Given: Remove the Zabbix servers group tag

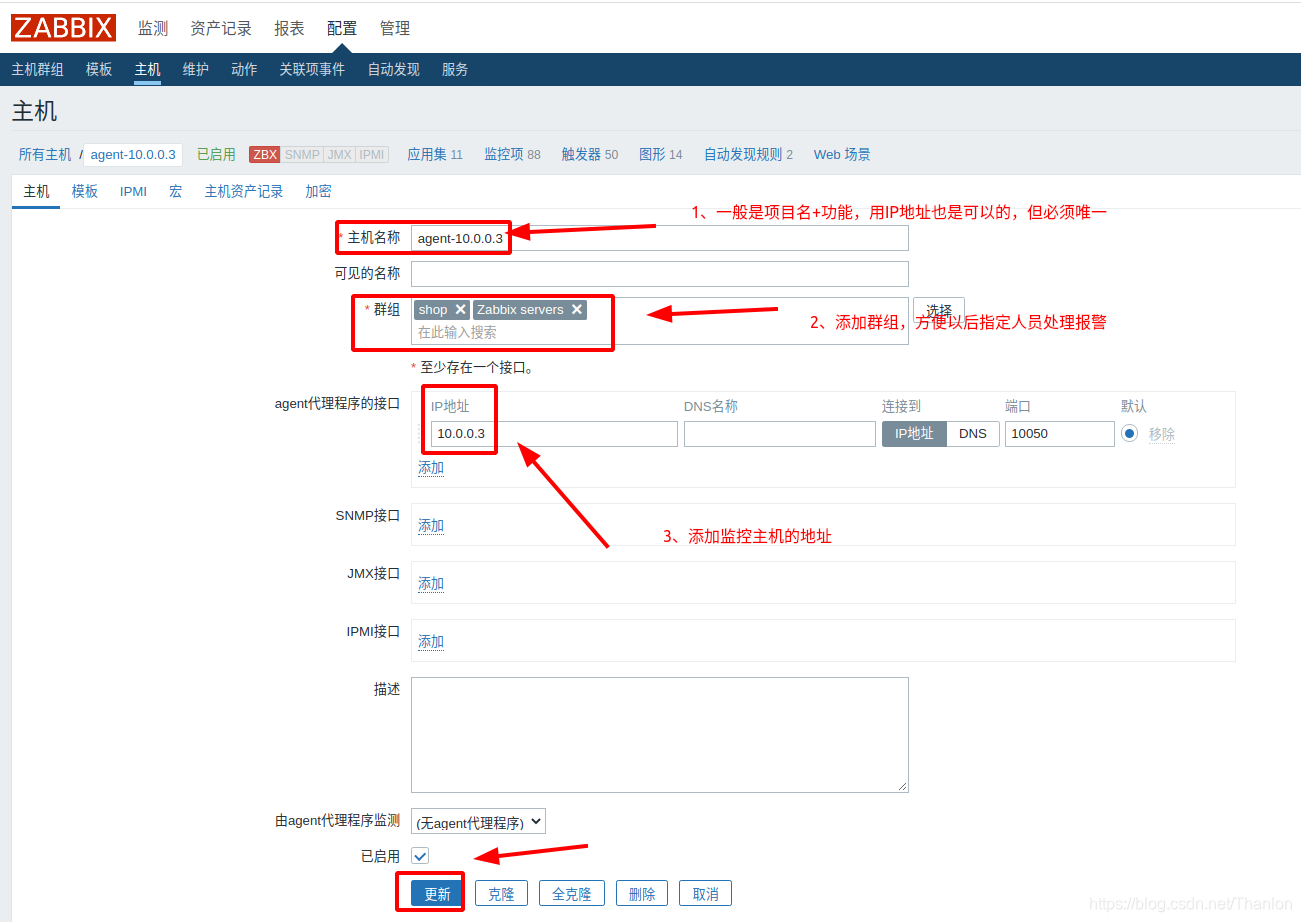Looking at the screenshot, I should [577, 310].
